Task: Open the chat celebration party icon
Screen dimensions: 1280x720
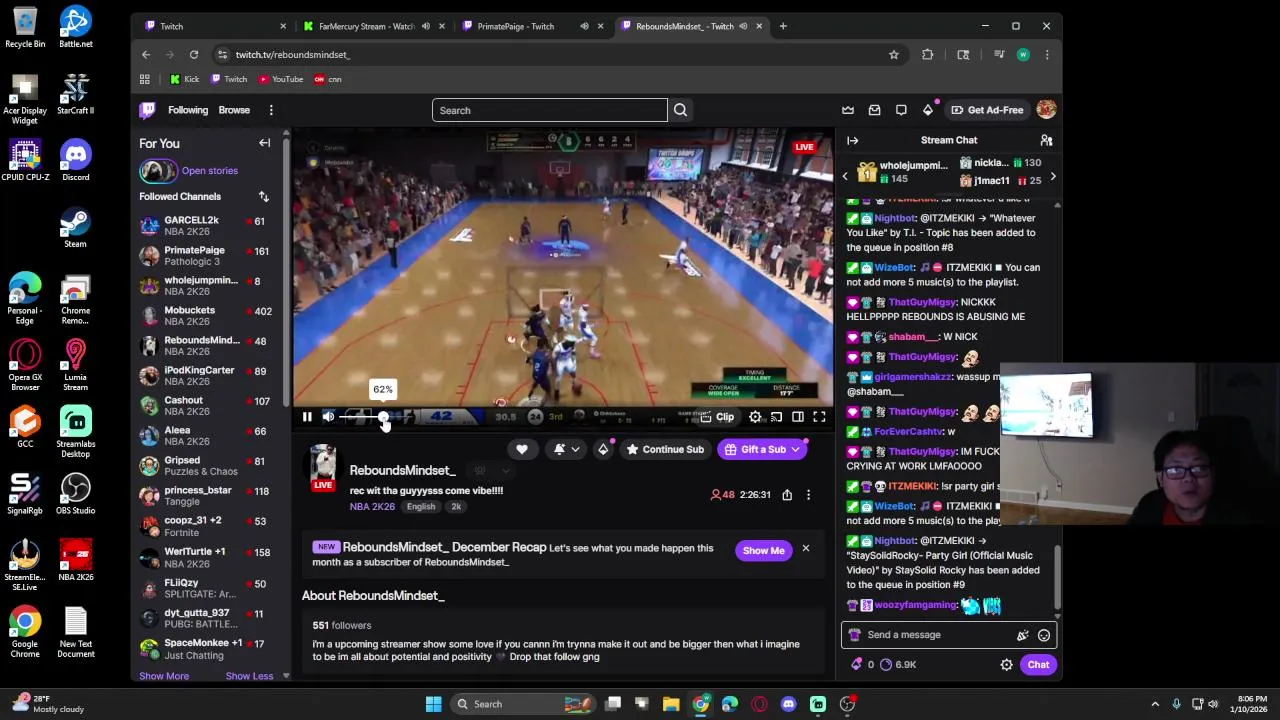Action: click(x=1022, y=635)
